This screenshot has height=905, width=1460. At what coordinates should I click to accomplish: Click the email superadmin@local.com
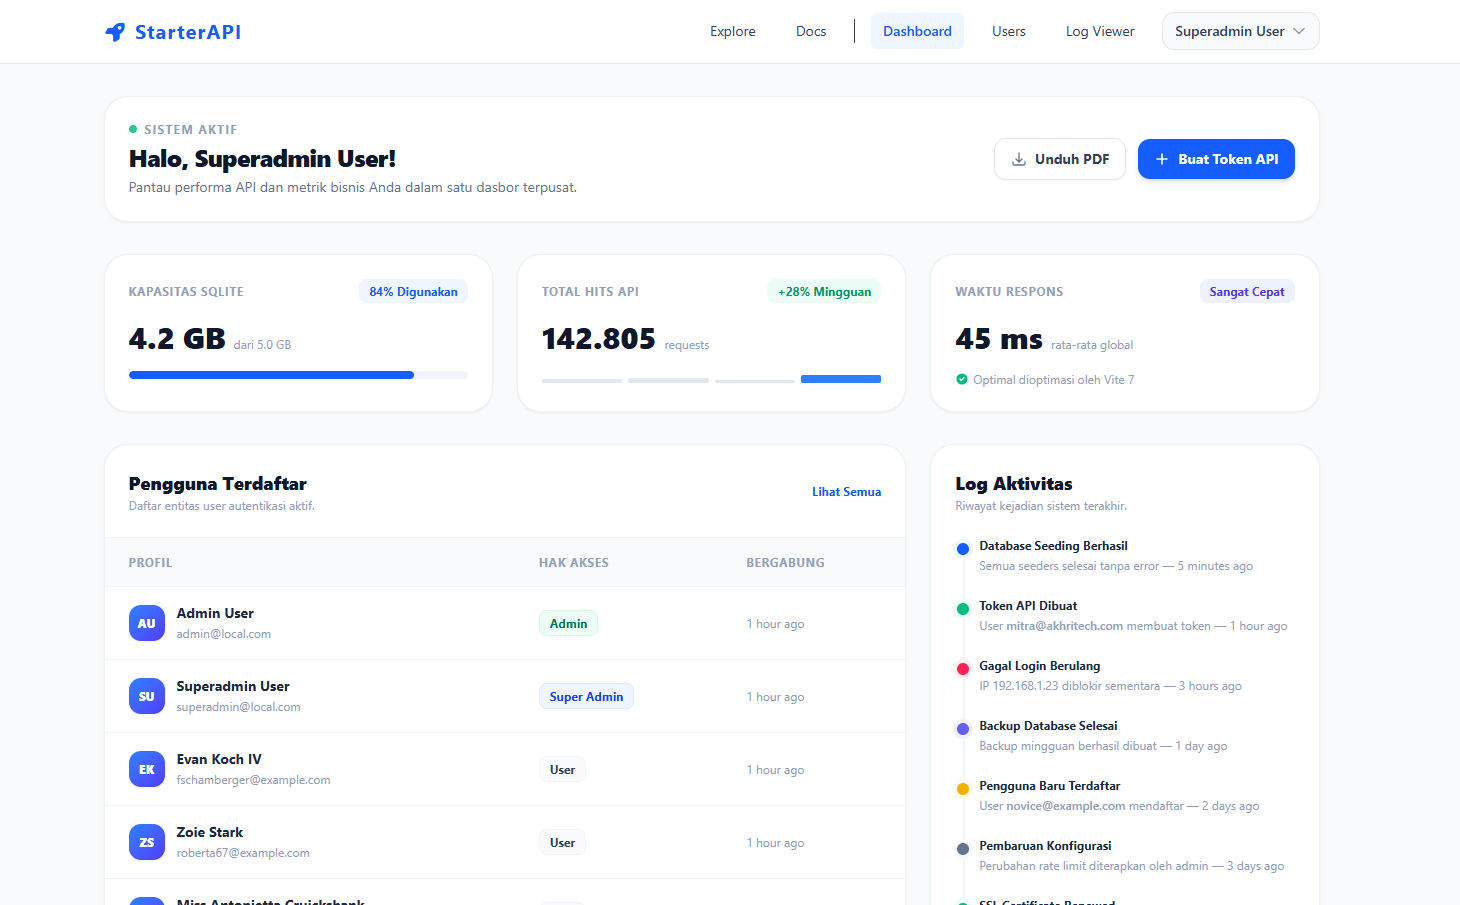point(239,707)
